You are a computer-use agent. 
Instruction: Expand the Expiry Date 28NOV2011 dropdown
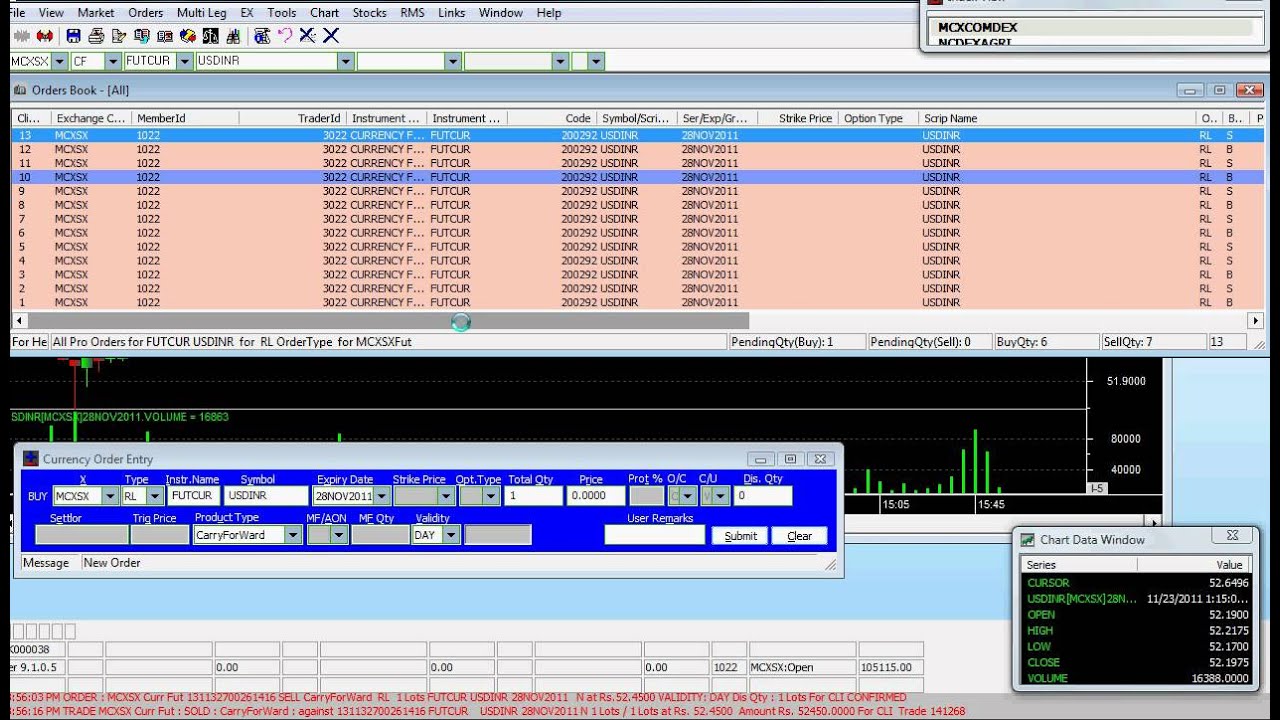coord(382,496)
